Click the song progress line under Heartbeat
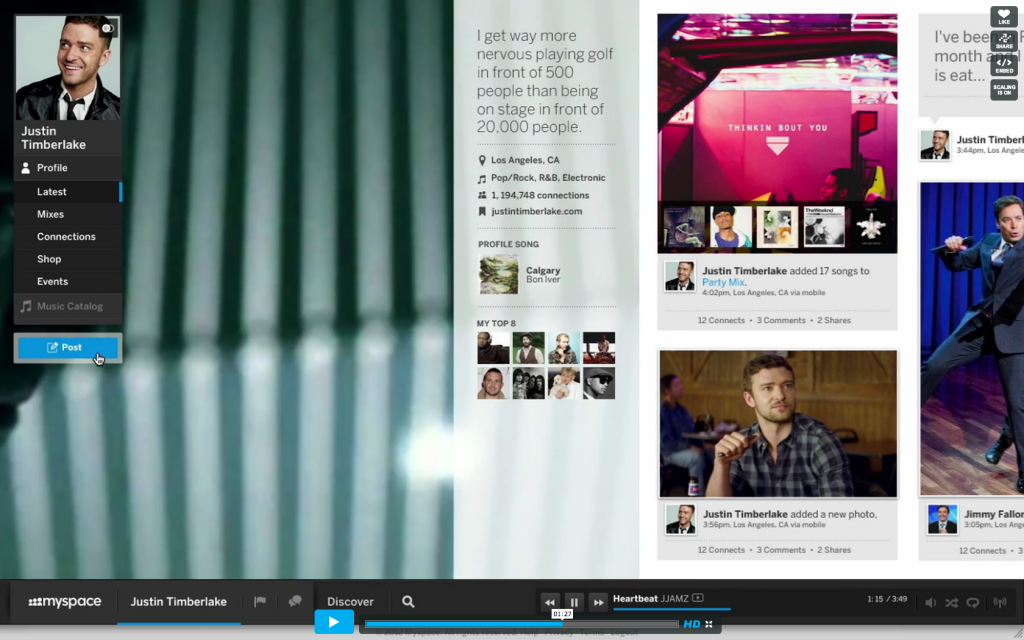The height and width of the screenshot is (640, 1024). (x=672, y=609)
